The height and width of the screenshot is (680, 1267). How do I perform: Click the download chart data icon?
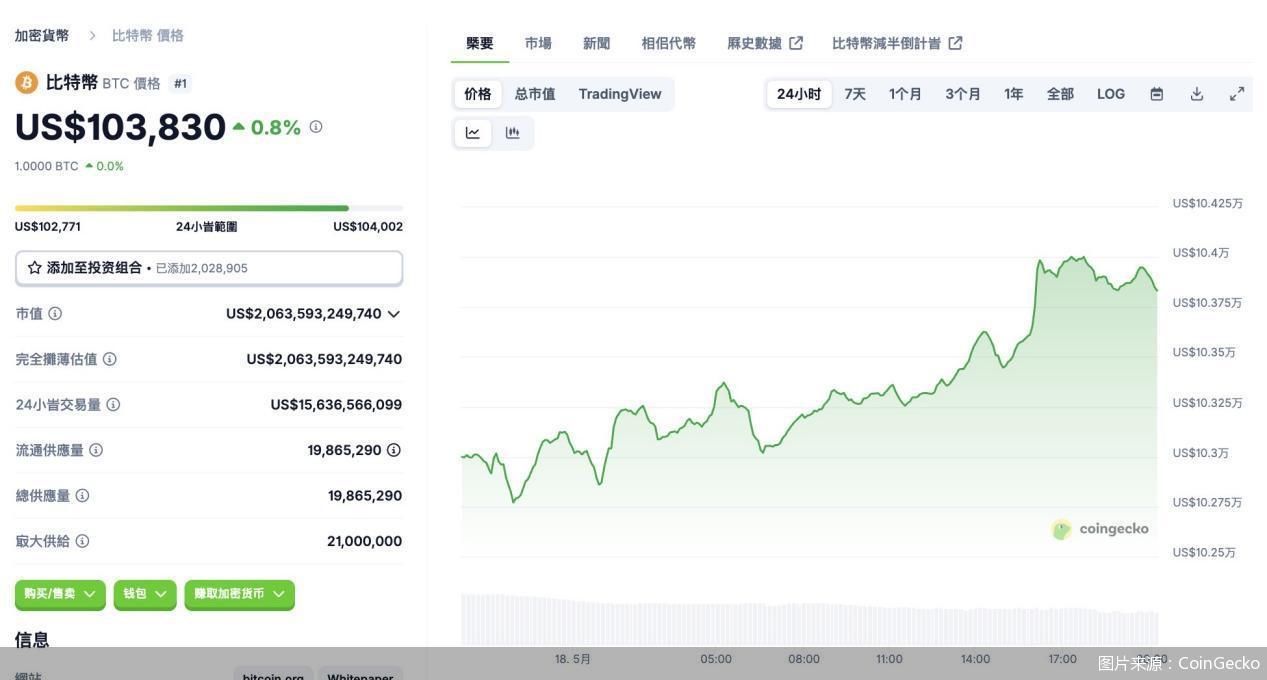point(1197,94)
